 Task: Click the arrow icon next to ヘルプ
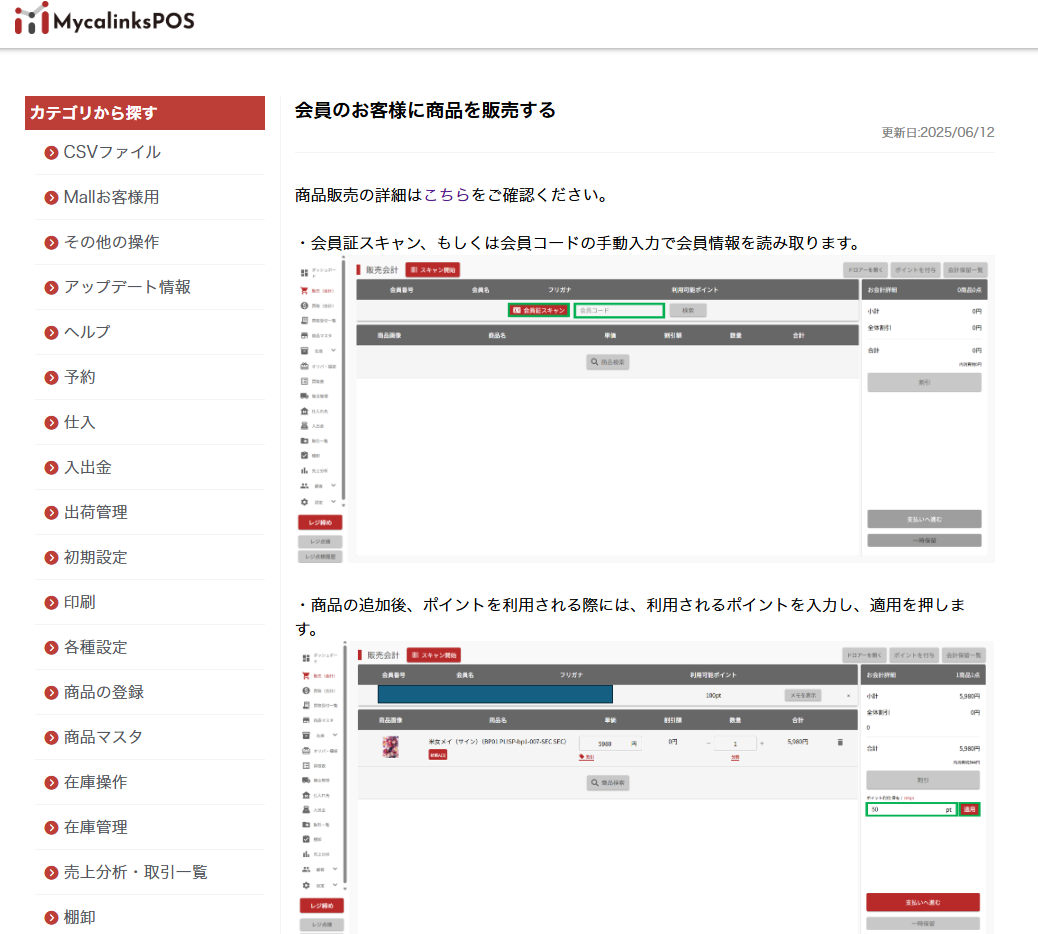pyautogui.click(x=52, y=333)
